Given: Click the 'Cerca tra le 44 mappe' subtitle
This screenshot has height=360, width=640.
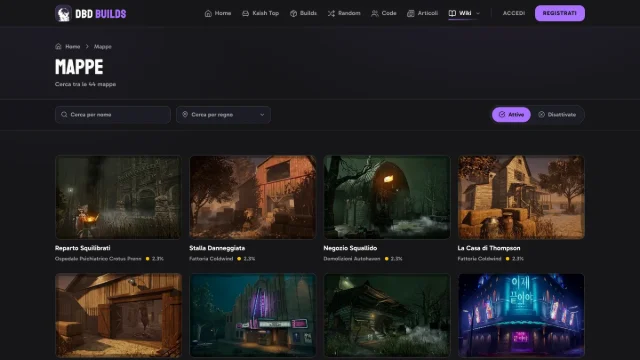Looking at the screenshot, I should 85,84.
